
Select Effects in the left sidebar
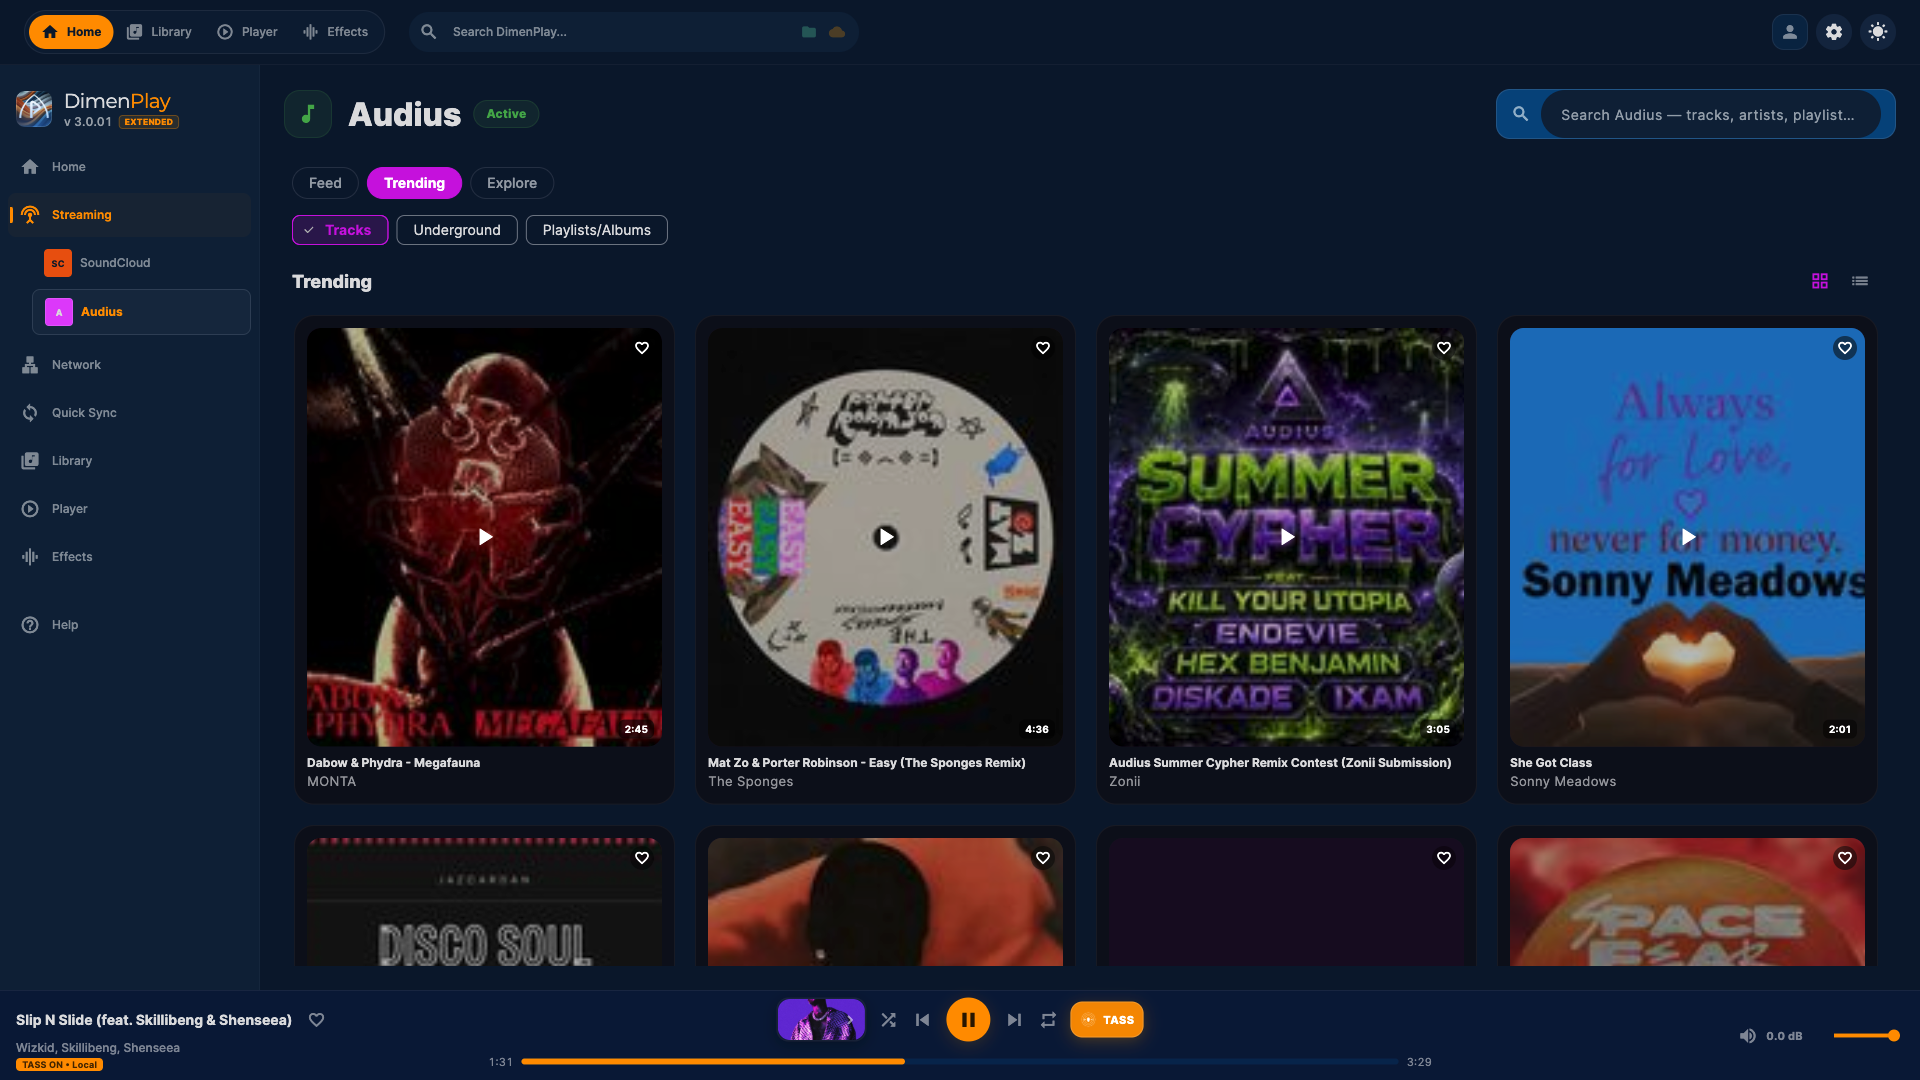coord(130,557)
